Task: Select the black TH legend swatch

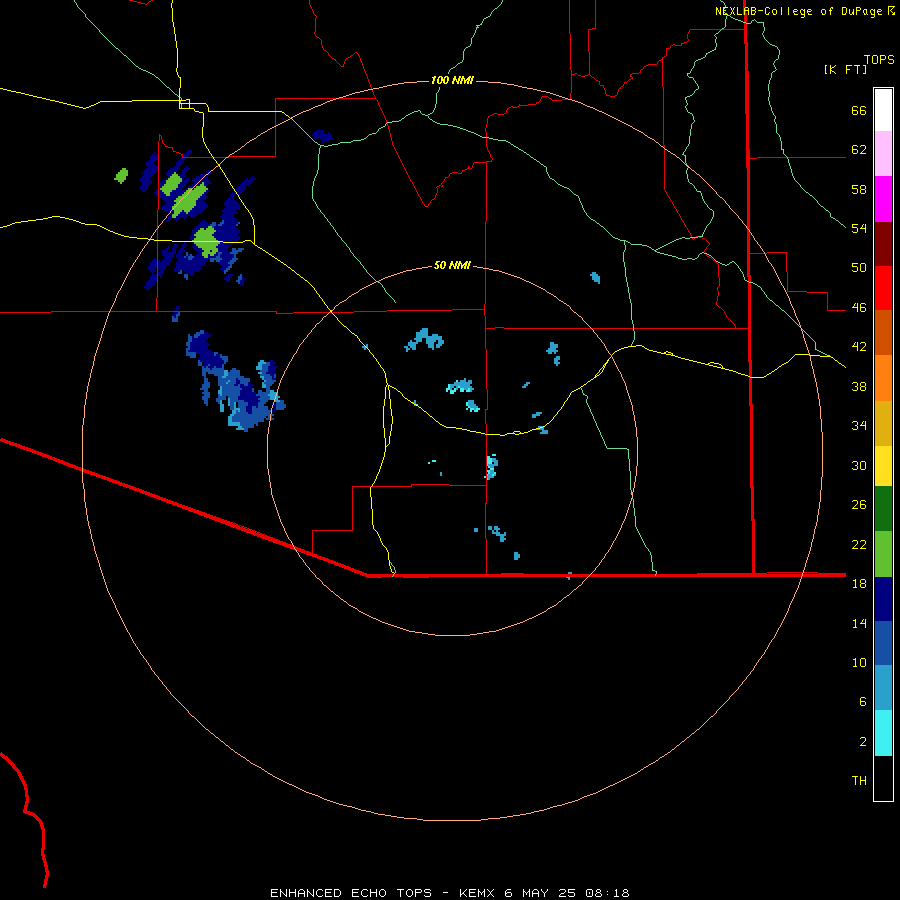Action: (883, 778)
